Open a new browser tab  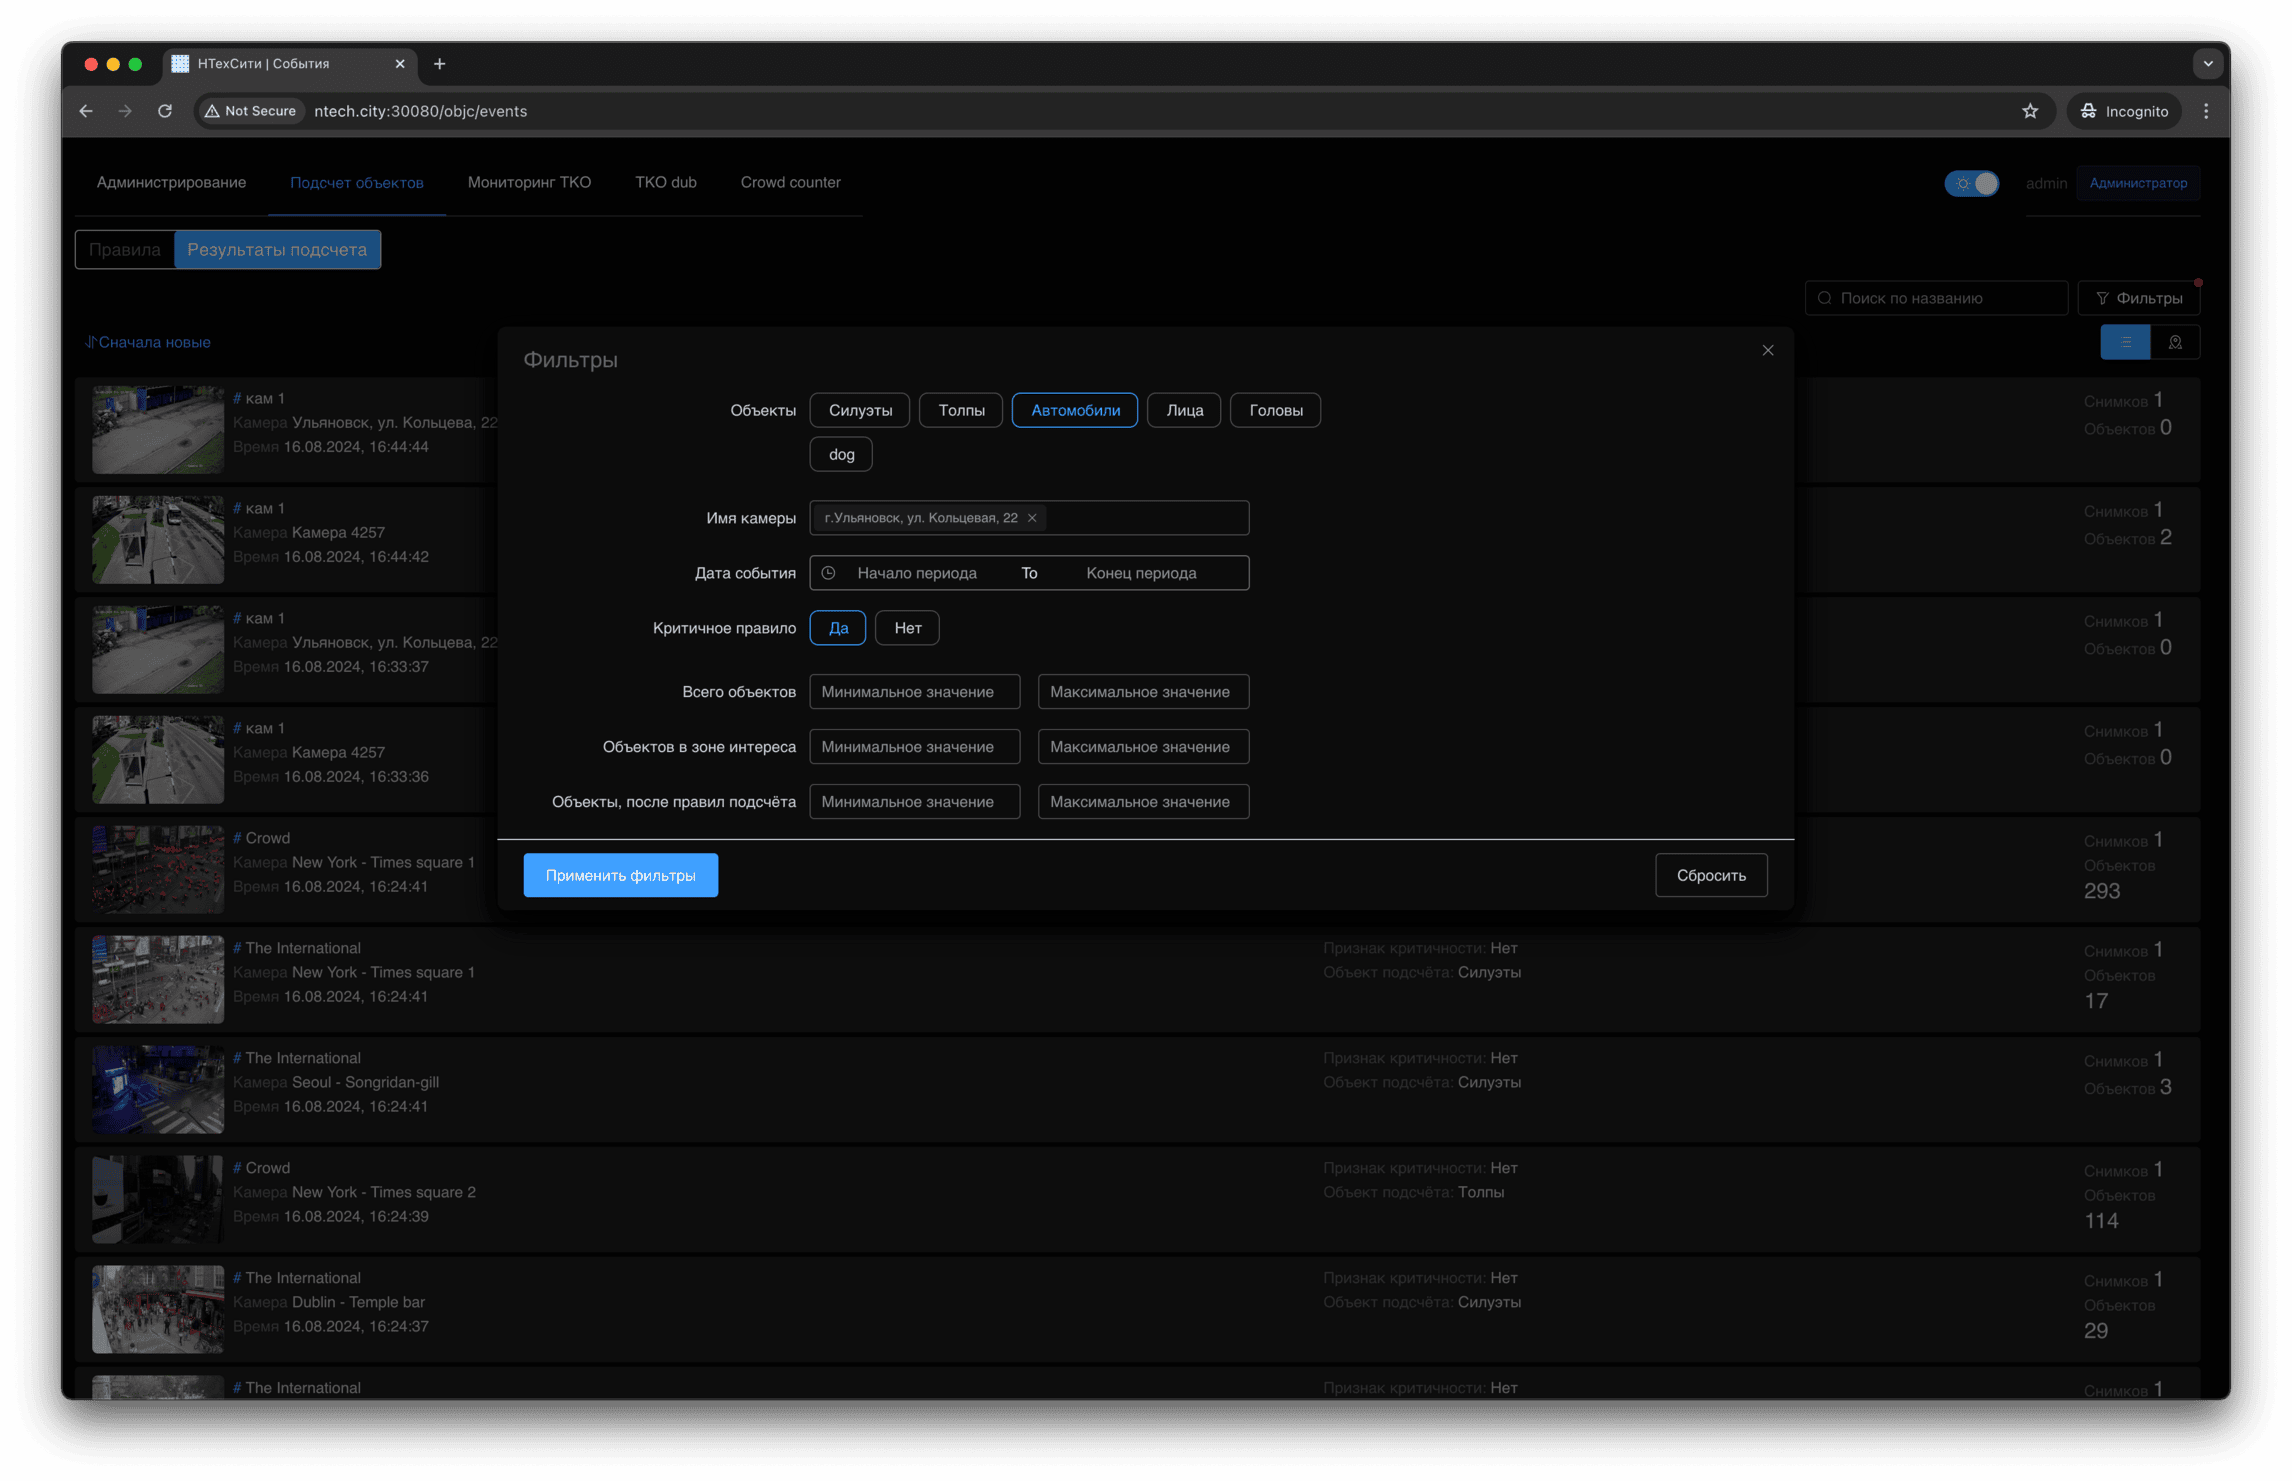click(439, 64)
